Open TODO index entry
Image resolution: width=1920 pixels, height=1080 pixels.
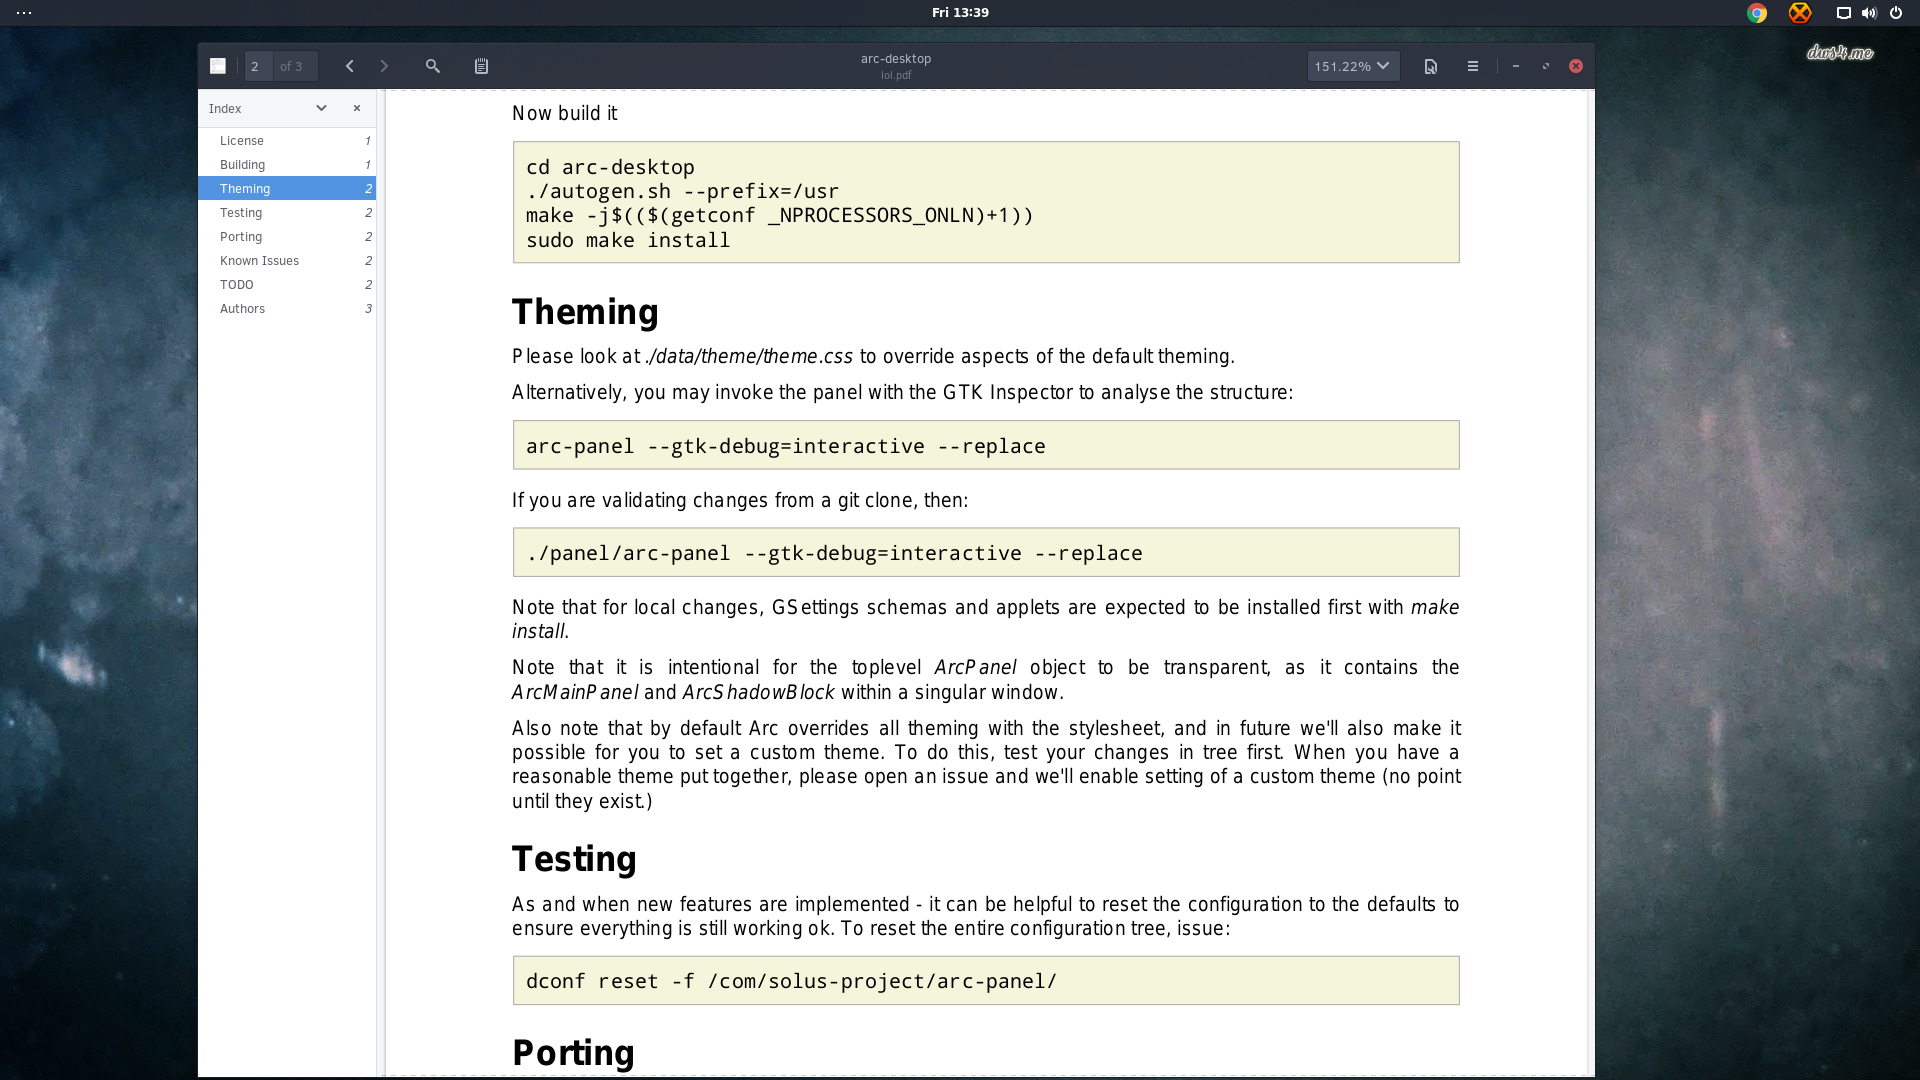click(x=287, y=285)
